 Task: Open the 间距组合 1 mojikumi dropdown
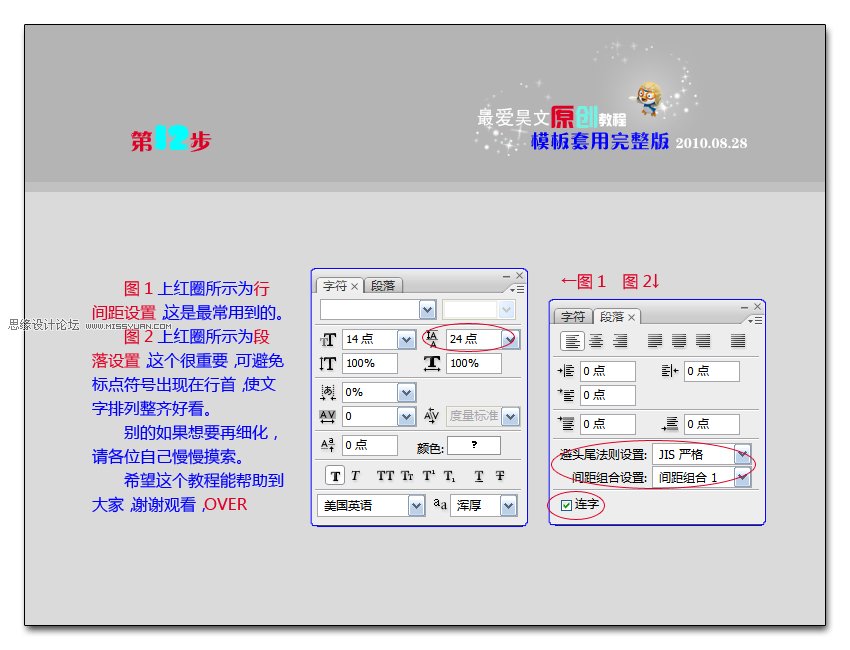[743, 477]
